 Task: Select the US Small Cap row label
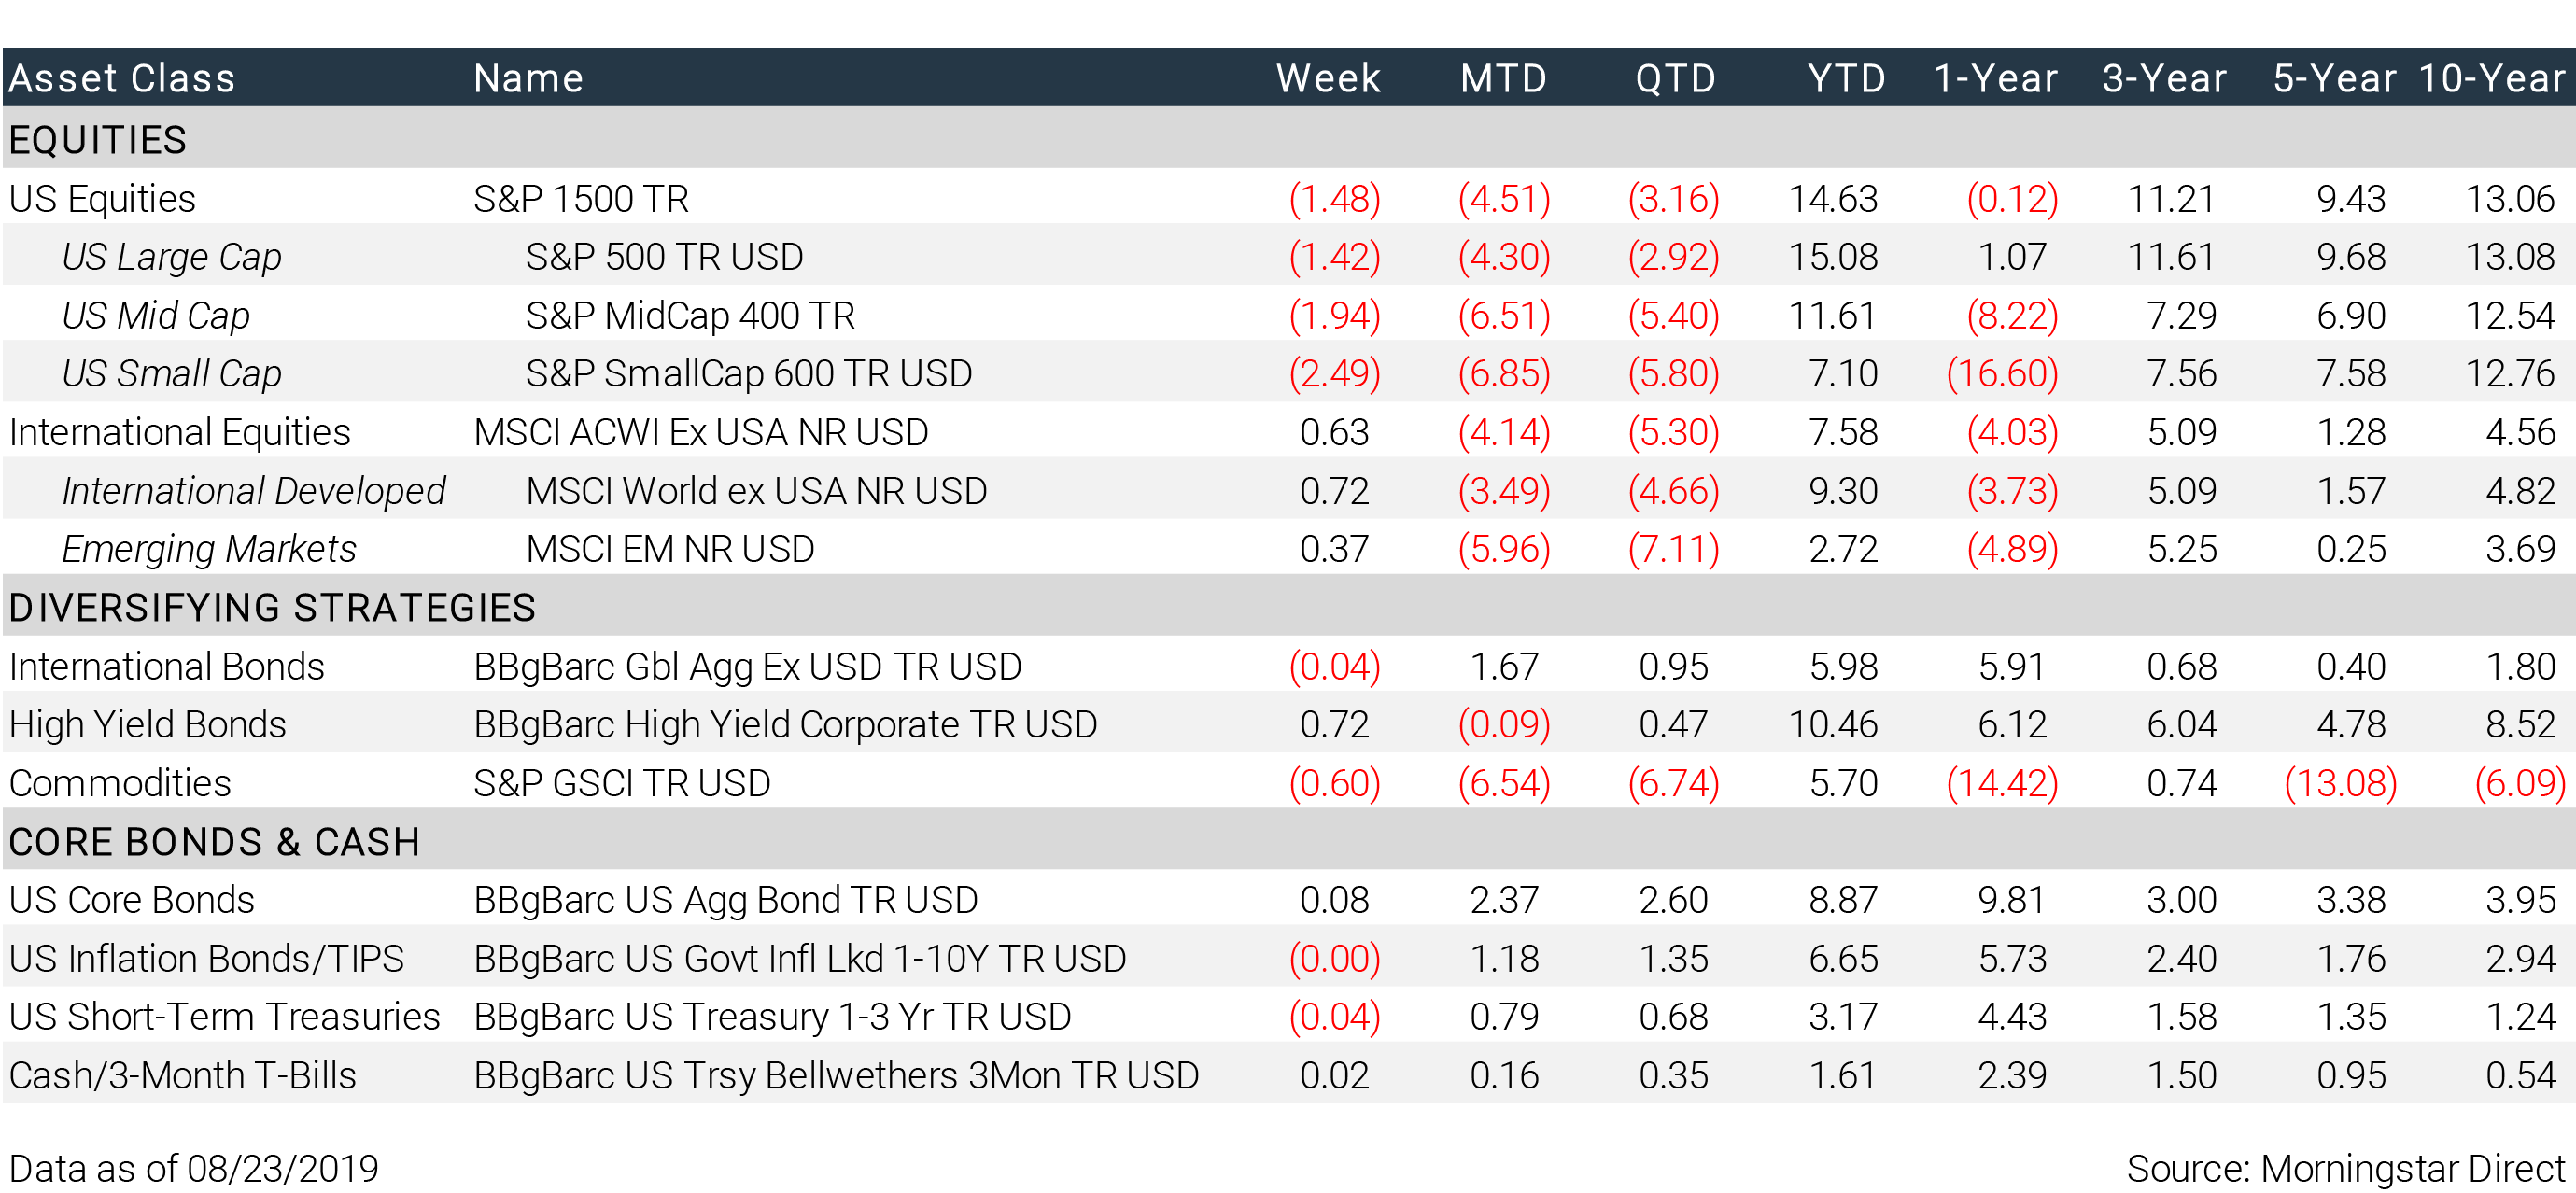[171, 373]
